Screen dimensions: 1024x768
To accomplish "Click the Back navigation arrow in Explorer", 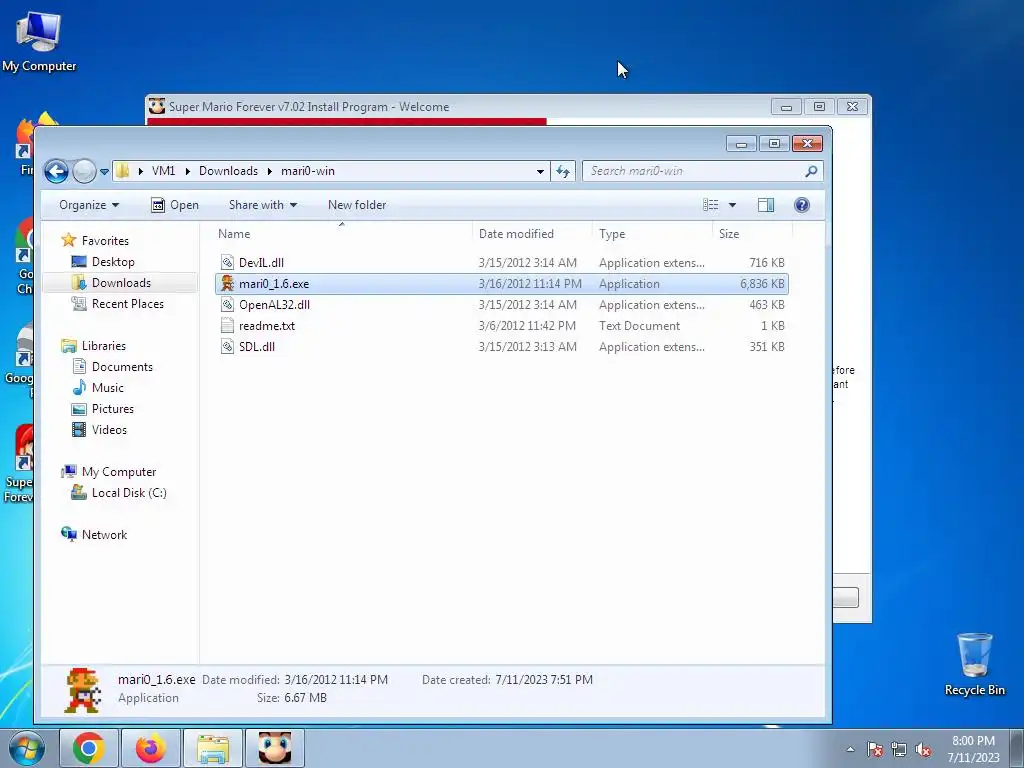I will 56,171.
